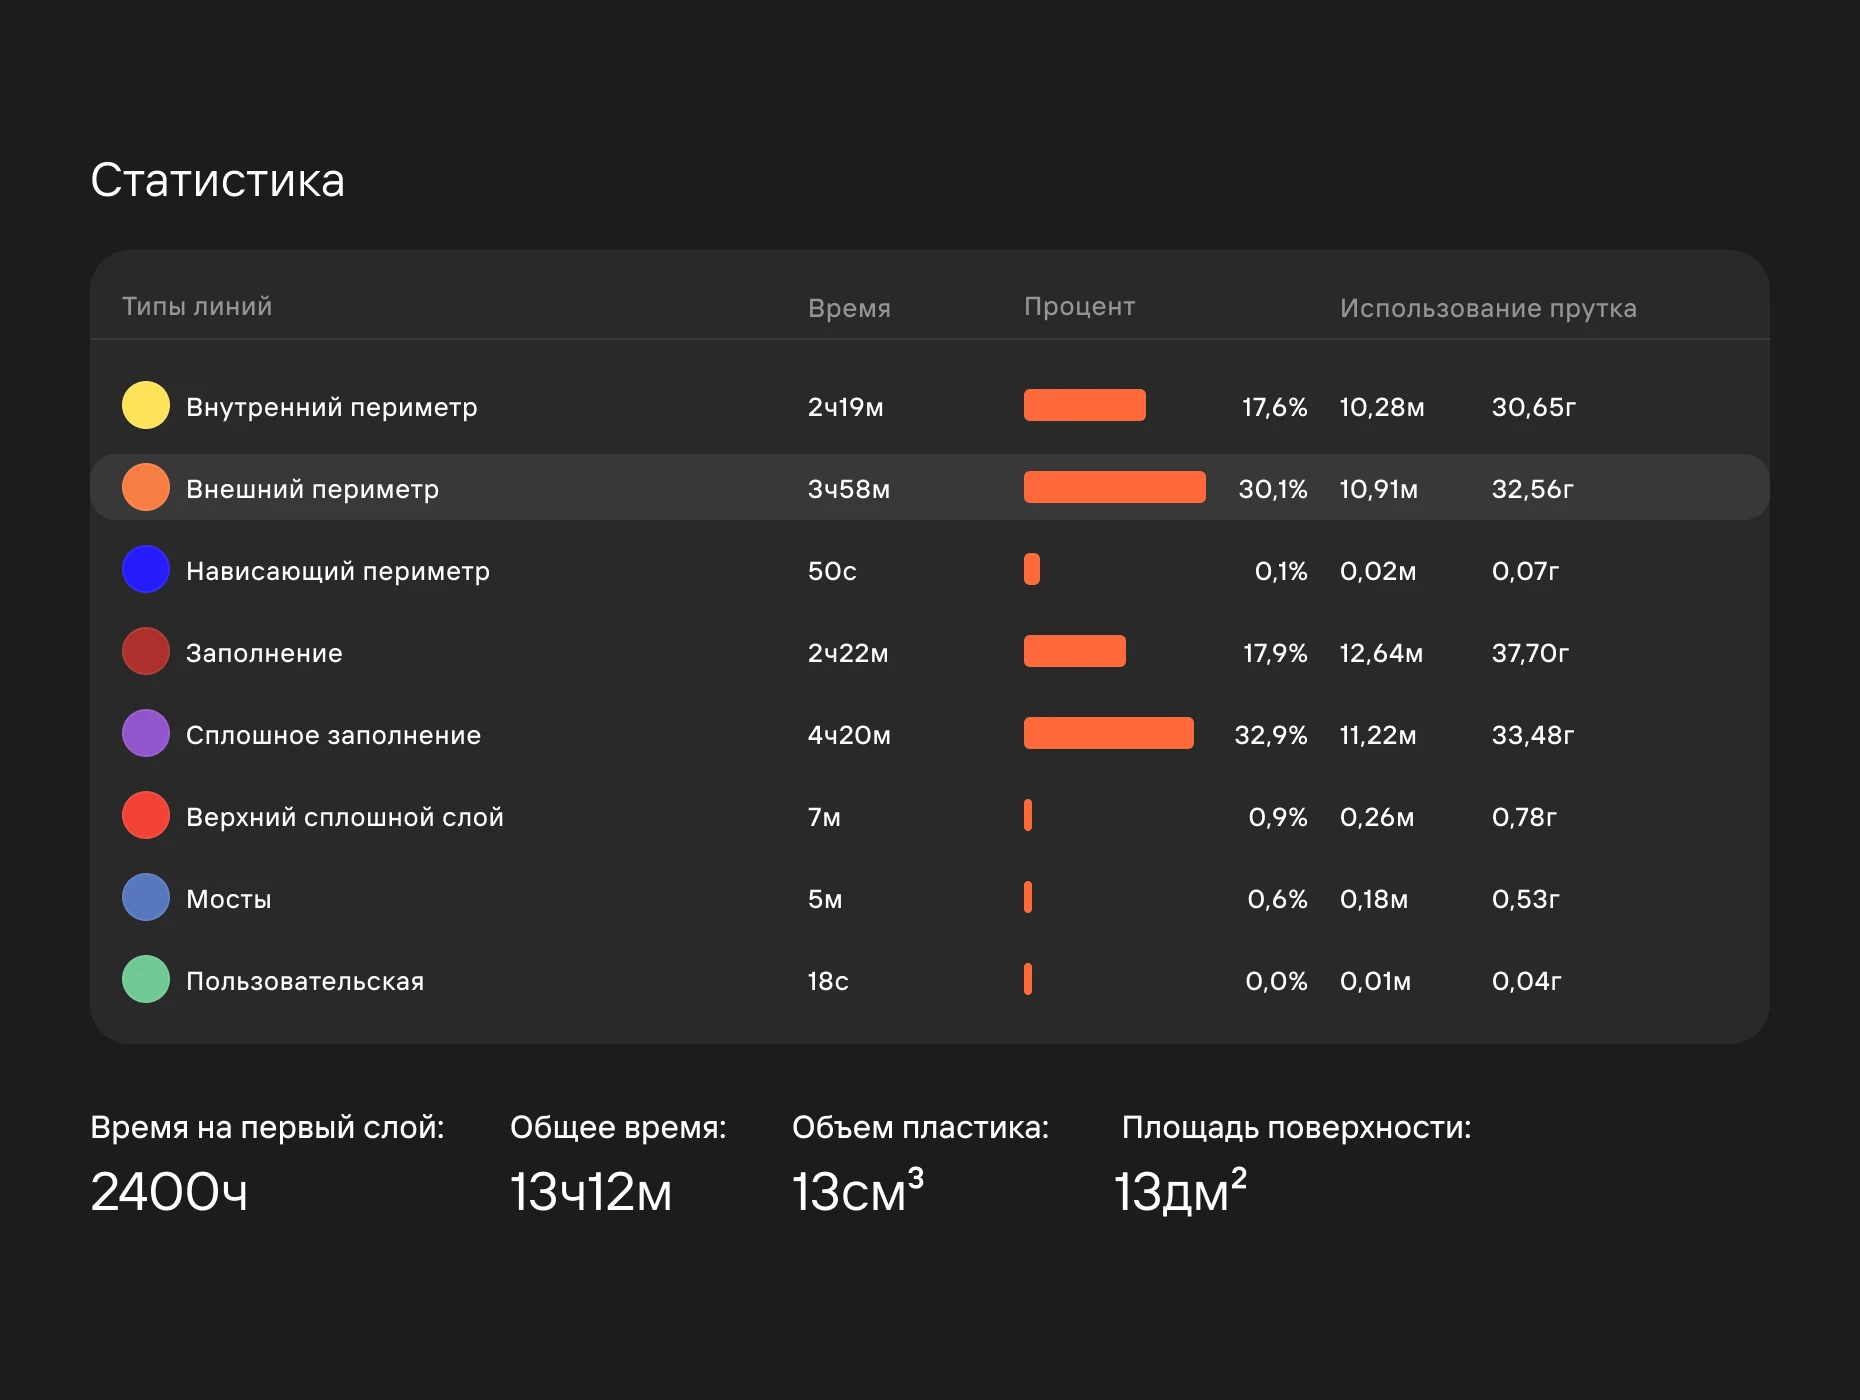Click the surface area value 13дм²
The height and width of the screenshot is (1400, 1860).
pos(1180,1190)
